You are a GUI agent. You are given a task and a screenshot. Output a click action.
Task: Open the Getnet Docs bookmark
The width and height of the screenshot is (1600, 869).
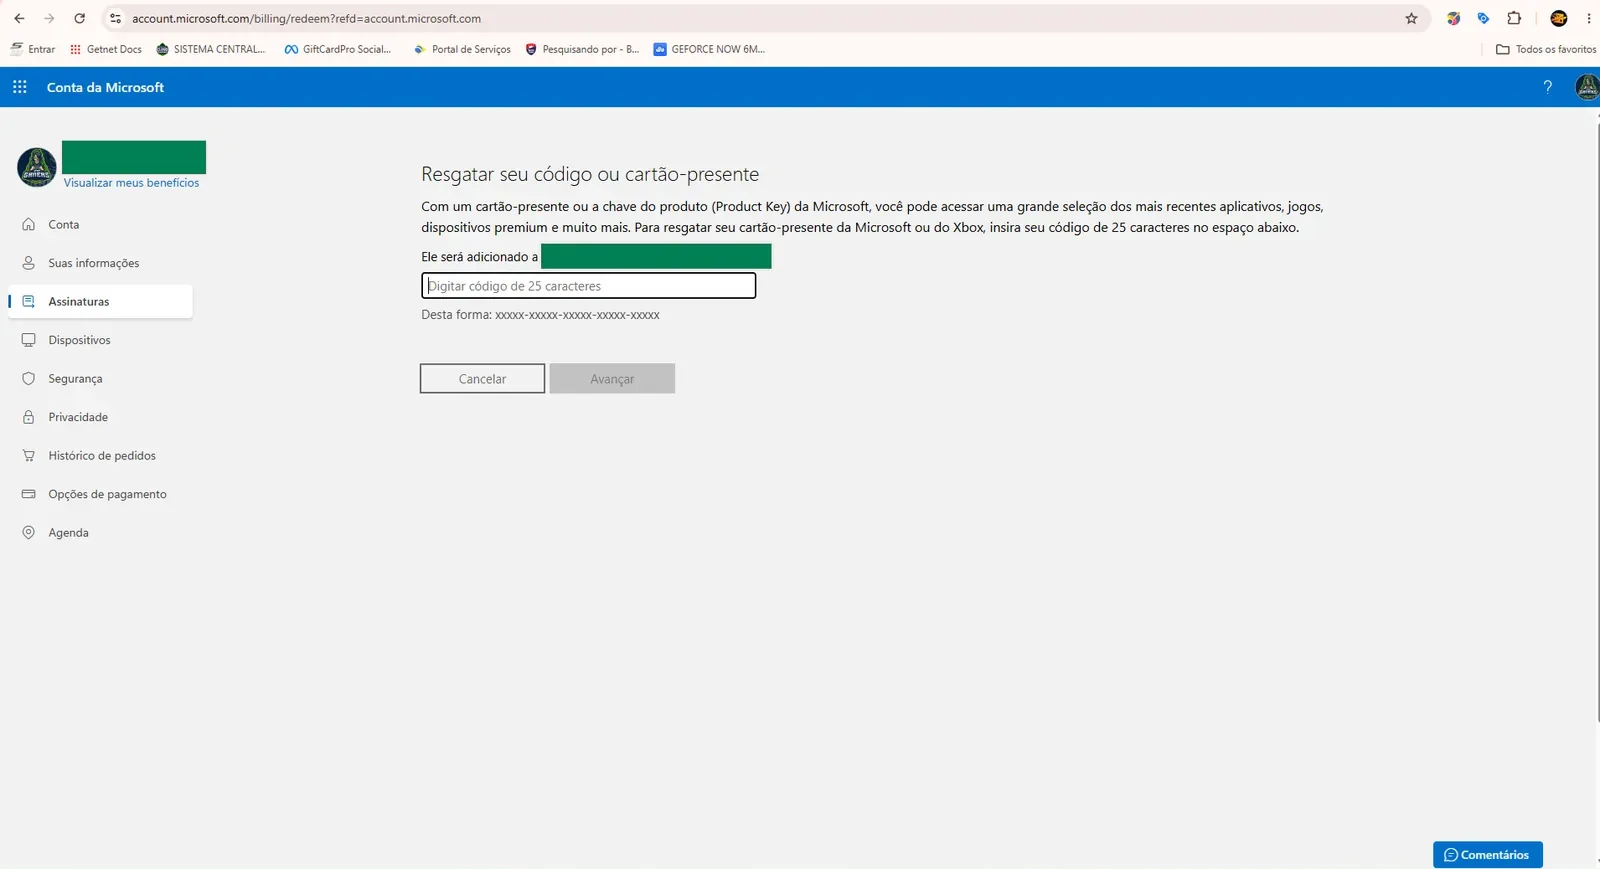pos(105,49)
